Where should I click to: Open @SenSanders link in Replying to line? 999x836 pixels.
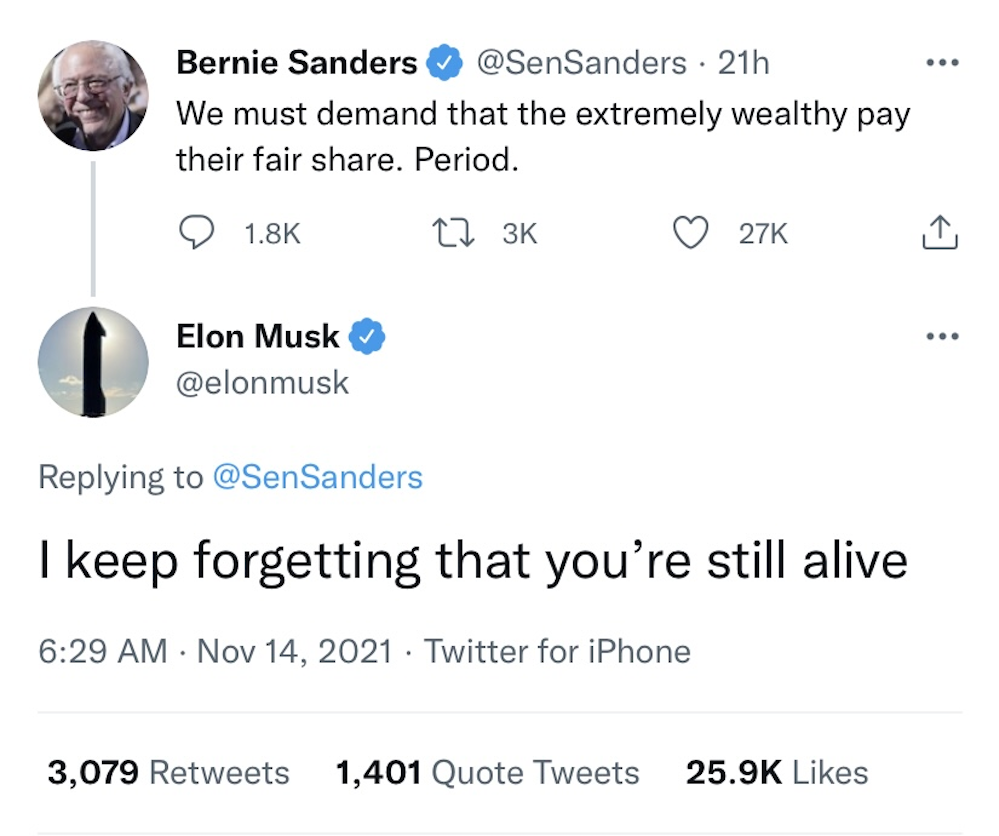pos(317,477)
